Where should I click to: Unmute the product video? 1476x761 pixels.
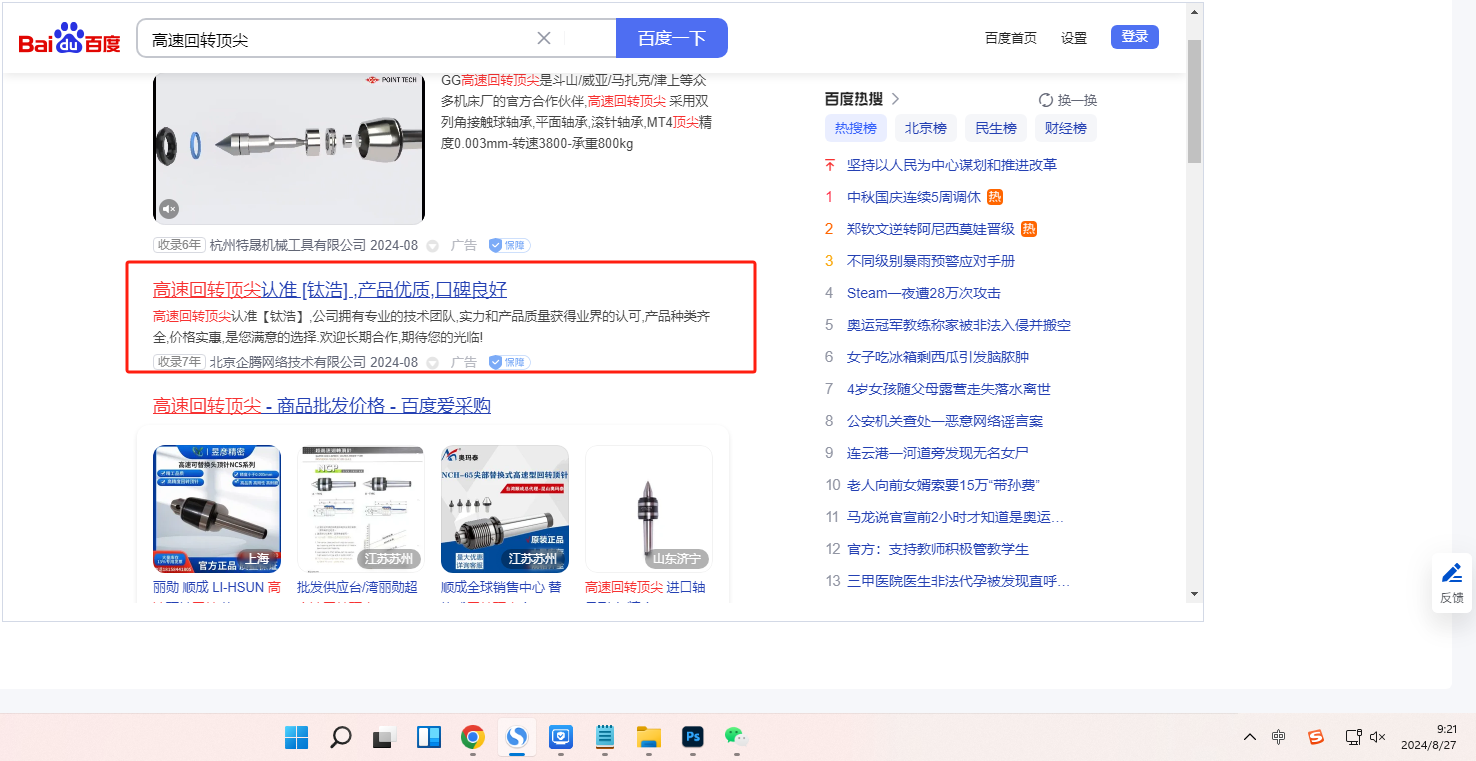coord(169,209)
